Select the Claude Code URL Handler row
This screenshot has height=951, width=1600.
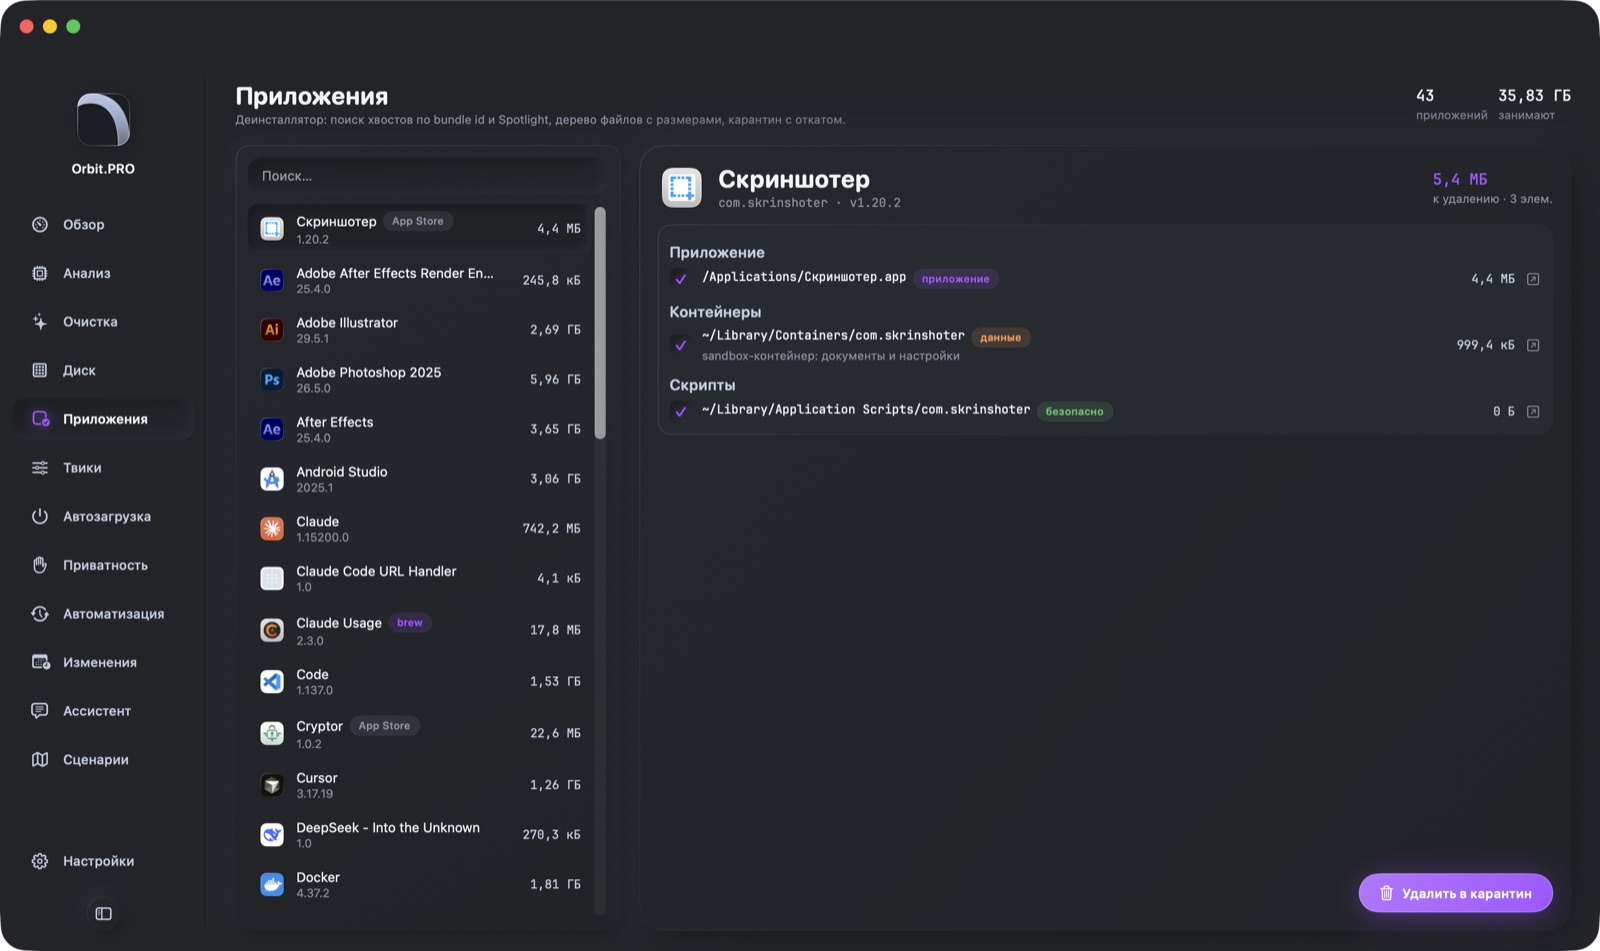point(421,579)
